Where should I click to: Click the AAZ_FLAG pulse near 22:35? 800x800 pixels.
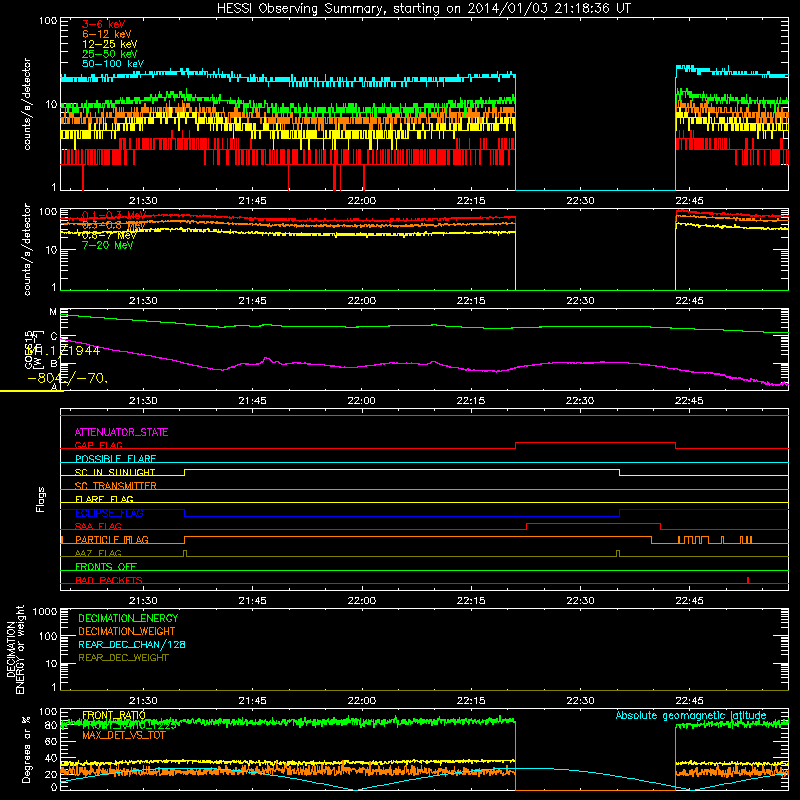(x=618, y=553)
